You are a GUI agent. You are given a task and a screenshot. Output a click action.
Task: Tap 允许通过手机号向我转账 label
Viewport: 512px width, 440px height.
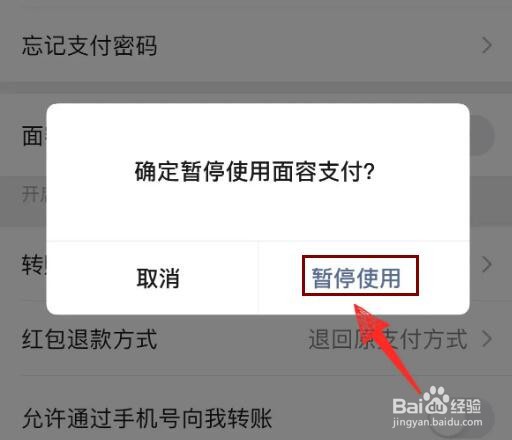[147, 418]
